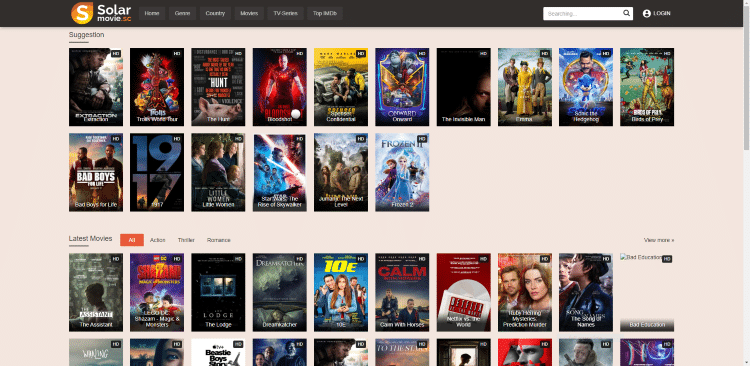Open the To the Stars poster

[x=402, y=353]
